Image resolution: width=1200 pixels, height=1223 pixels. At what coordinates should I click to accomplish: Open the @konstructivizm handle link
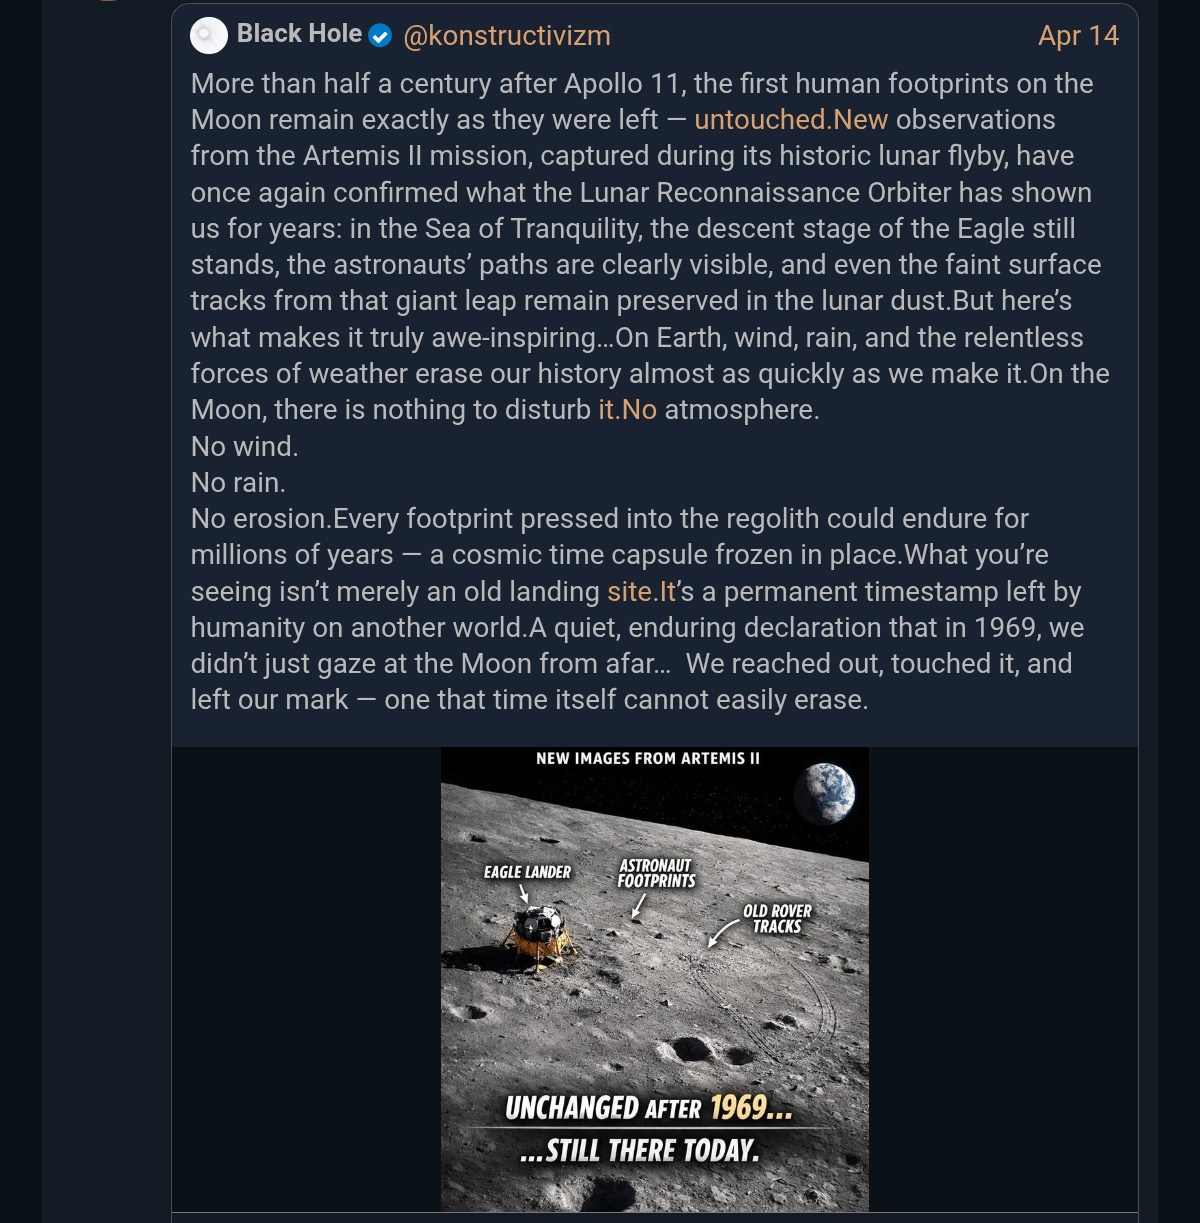[506, 36]
